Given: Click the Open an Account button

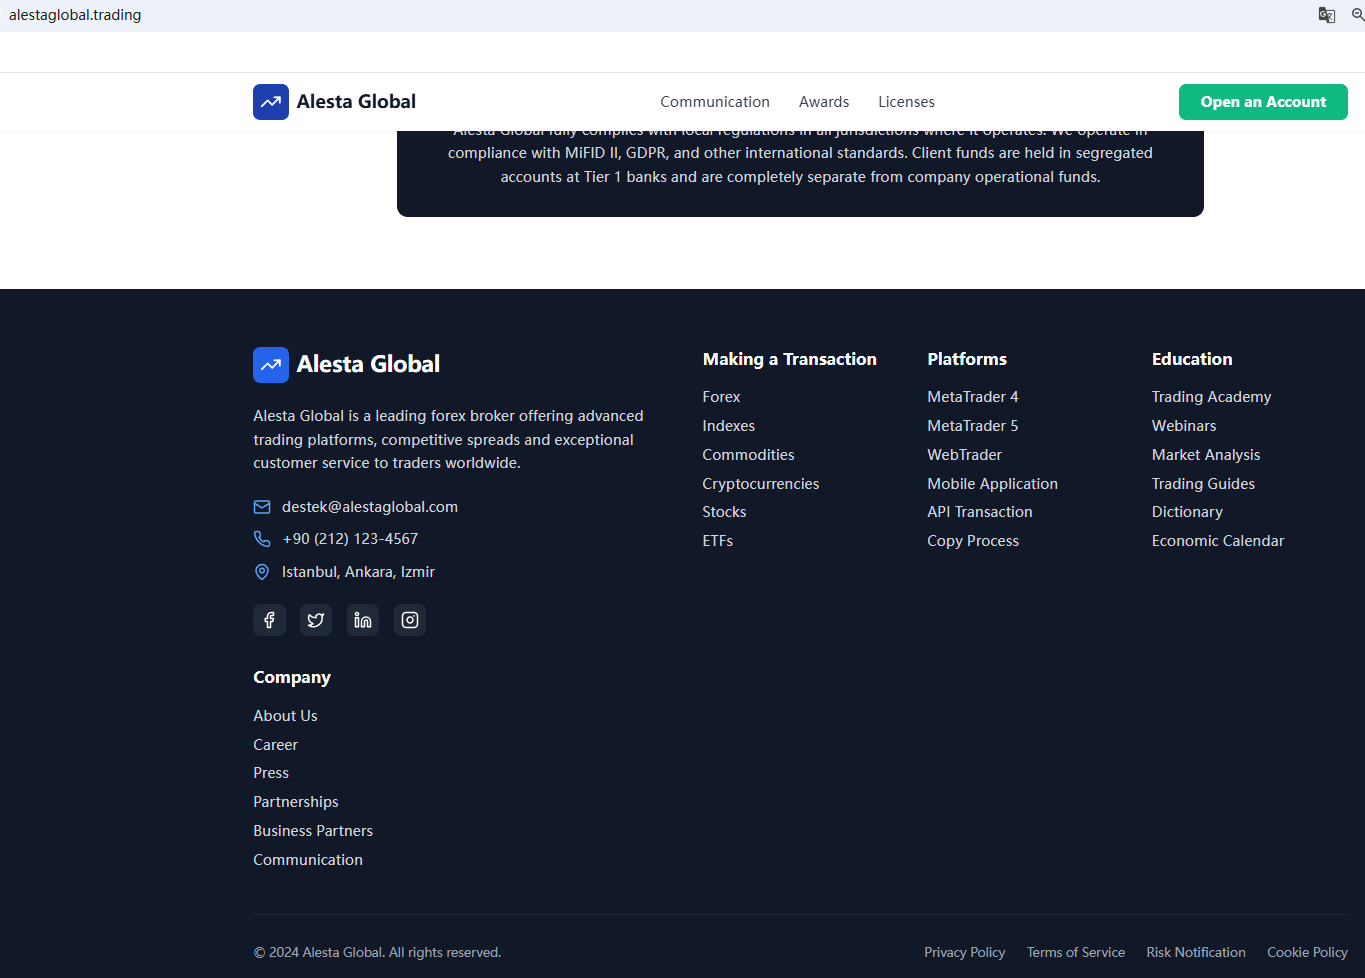Looking at the screenshot, I should pyautogui.click(x=1263, y=102).
